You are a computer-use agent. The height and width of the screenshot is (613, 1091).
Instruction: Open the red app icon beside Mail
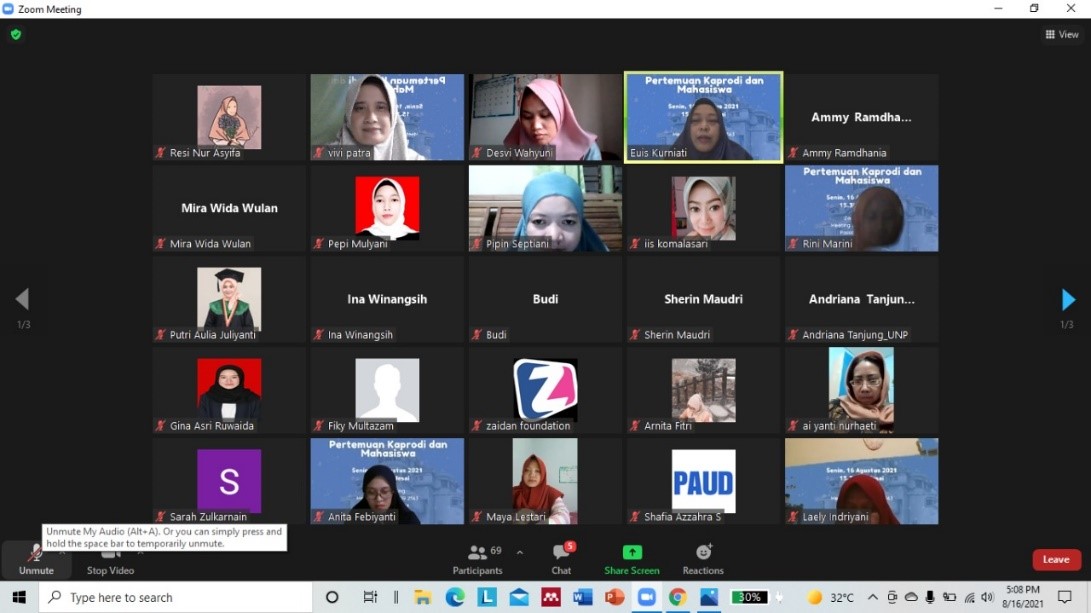click(551, 597)
